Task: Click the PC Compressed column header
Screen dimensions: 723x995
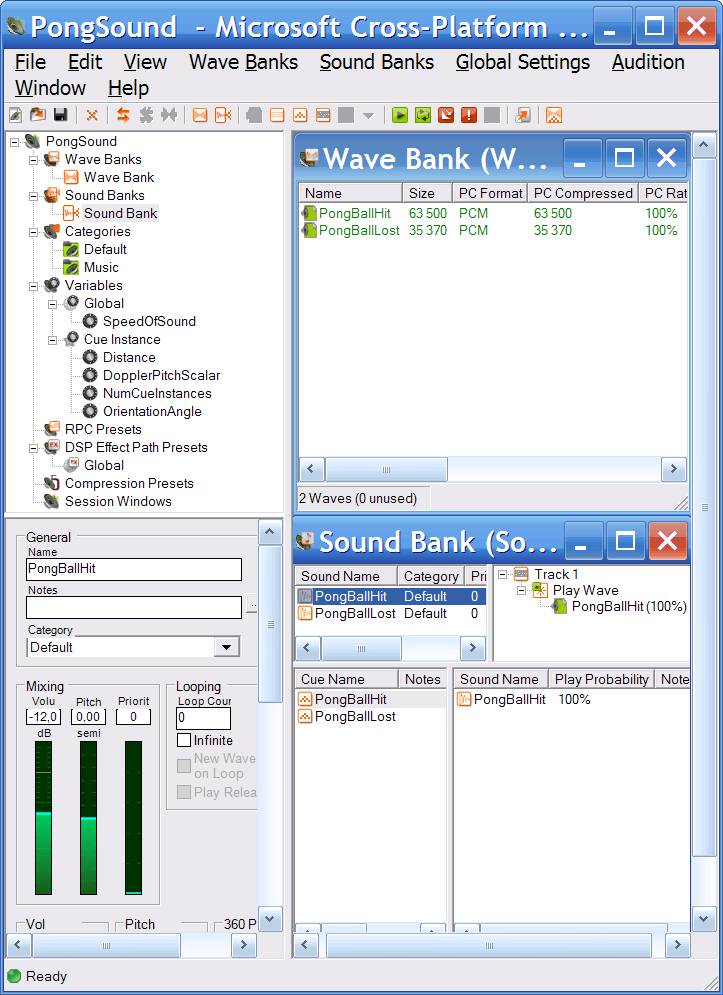Action: click(582, 193)
